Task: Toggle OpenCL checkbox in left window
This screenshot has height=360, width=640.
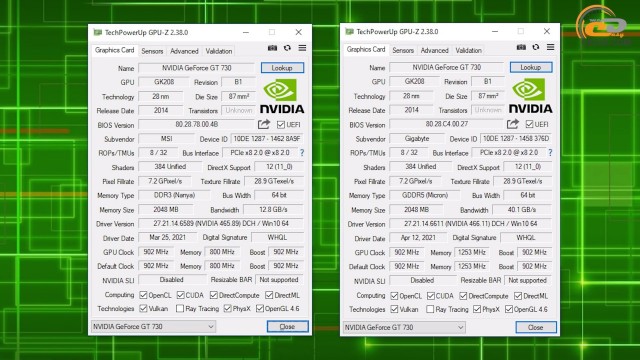Action: click(x=143, y=295)
